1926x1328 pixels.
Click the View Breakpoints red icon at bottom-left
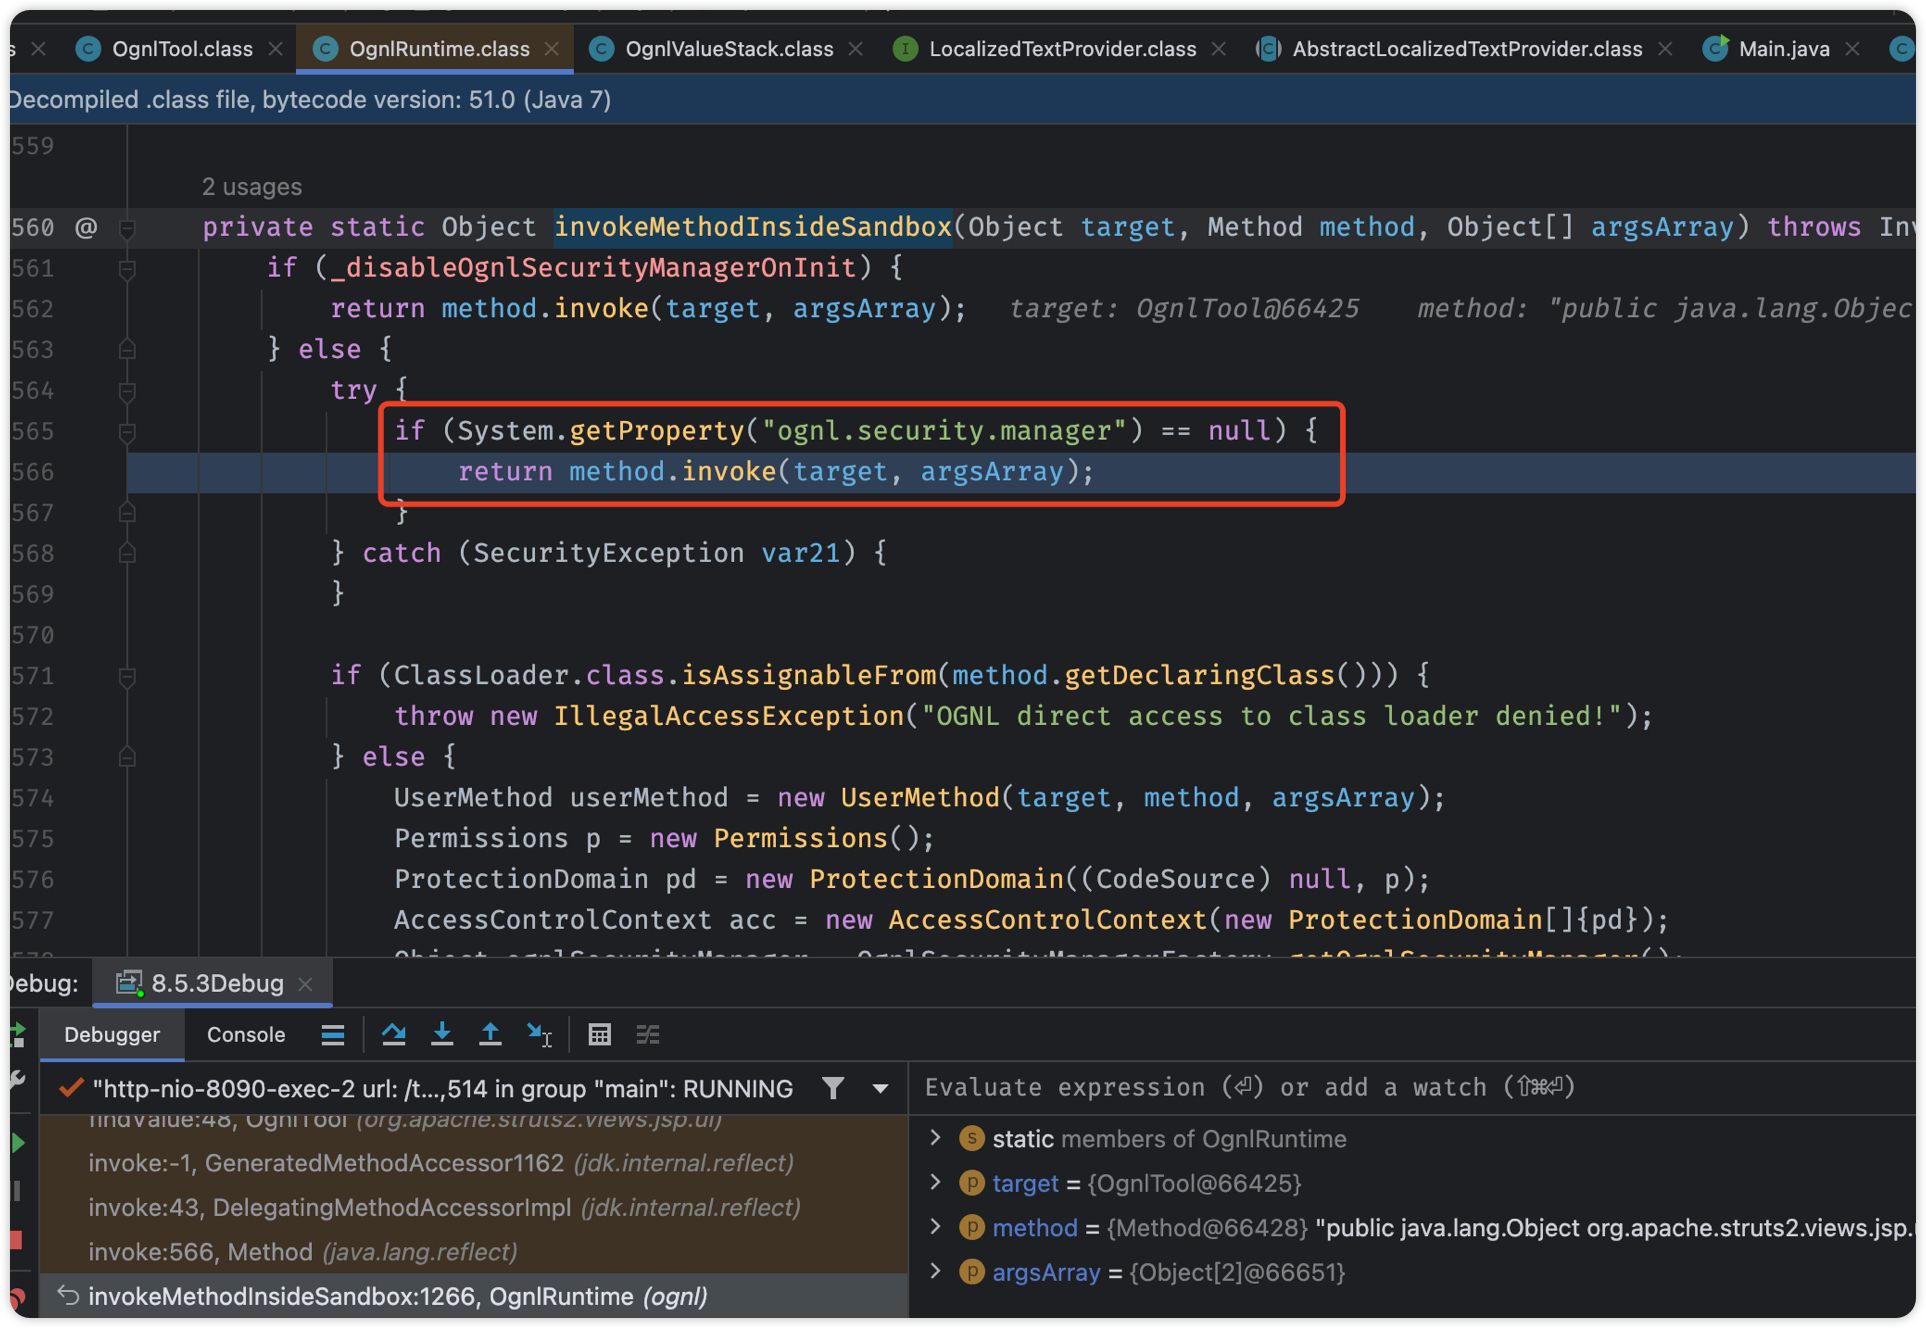[x=17, y=1298]
